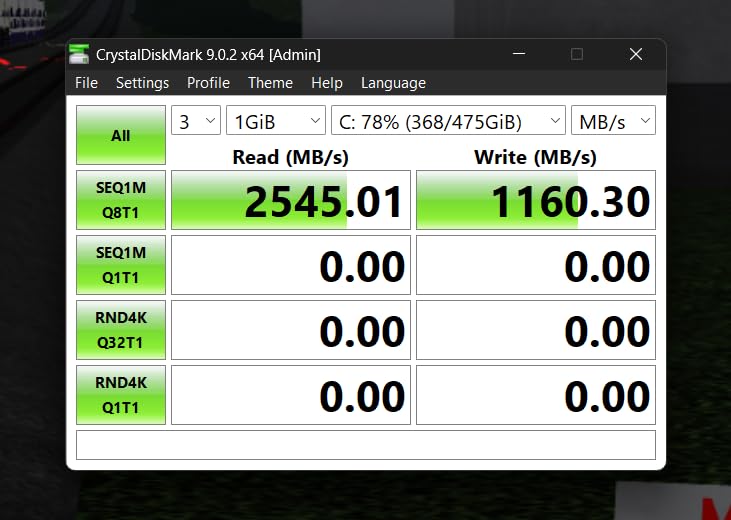Click the Write (MB/s) column header
Image resolution: width=731 pixels, height=520 pixels.
click(535, 157)
